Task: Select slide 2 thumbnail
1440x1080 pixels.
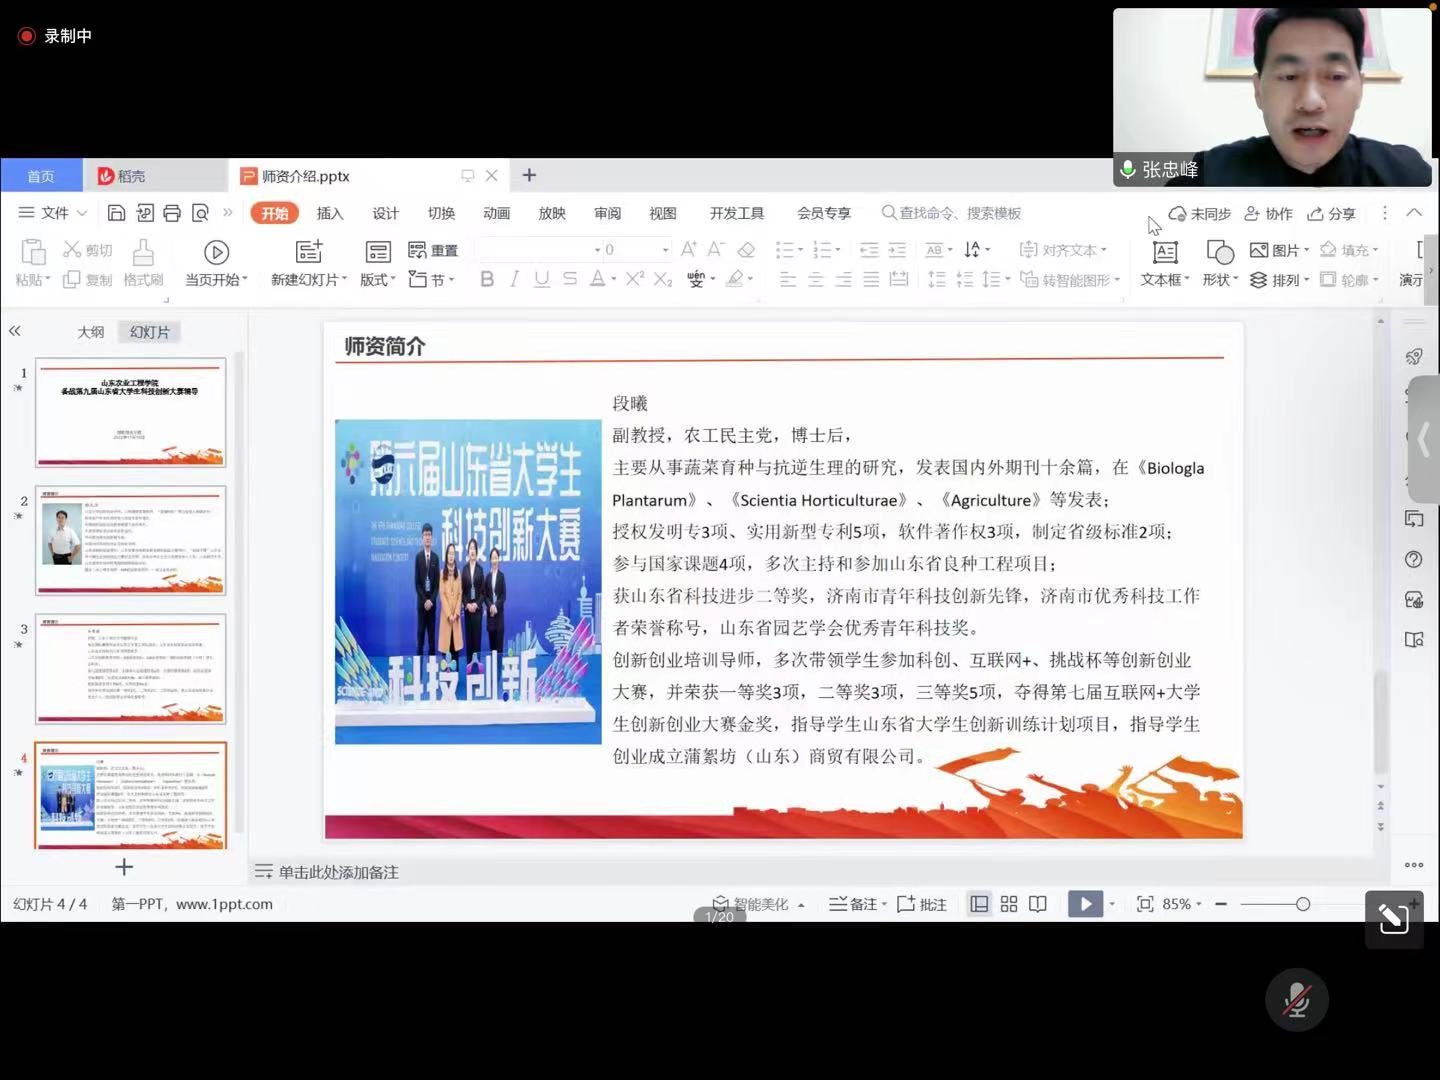Action: coord(131,541)
